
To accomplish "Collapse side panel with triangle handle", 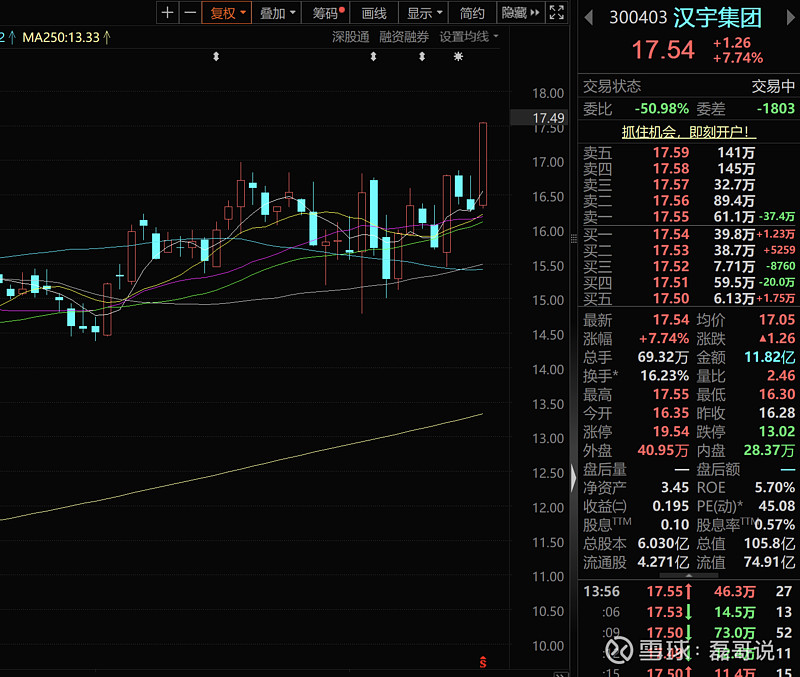I will 573,478.
